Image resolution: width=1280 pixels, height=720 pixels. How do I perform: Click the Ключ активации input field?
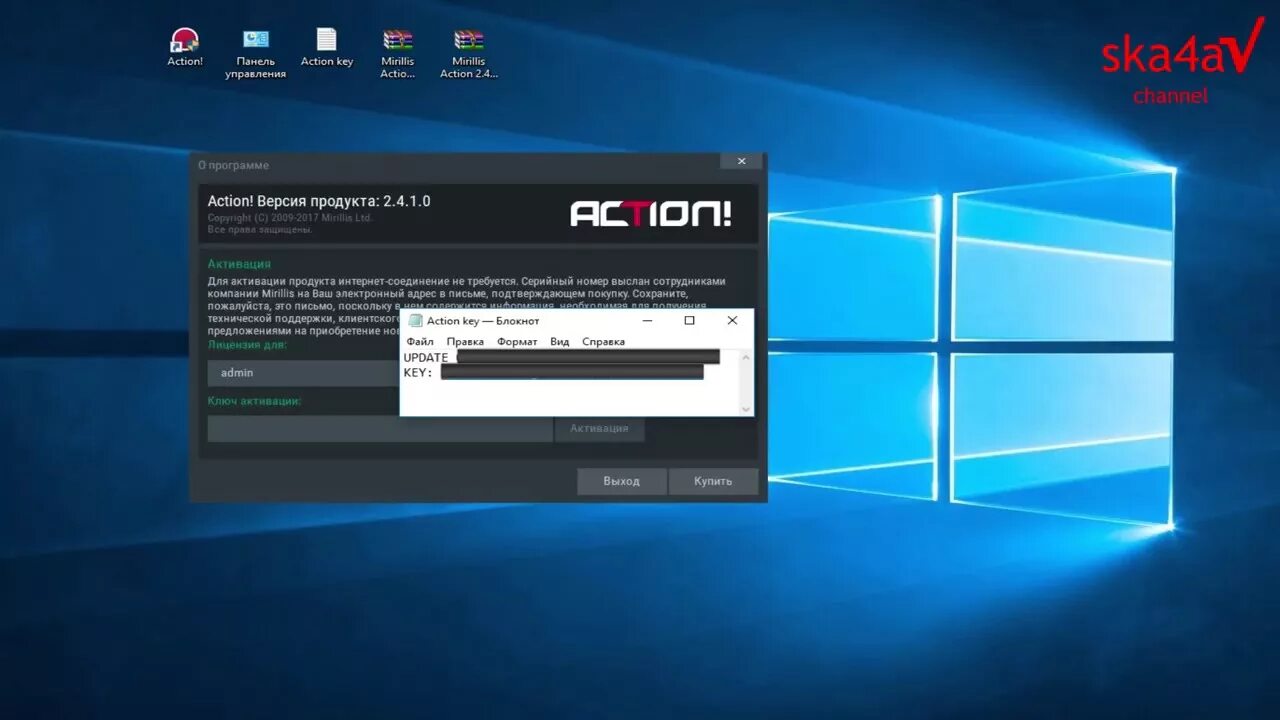click(380, 428)
